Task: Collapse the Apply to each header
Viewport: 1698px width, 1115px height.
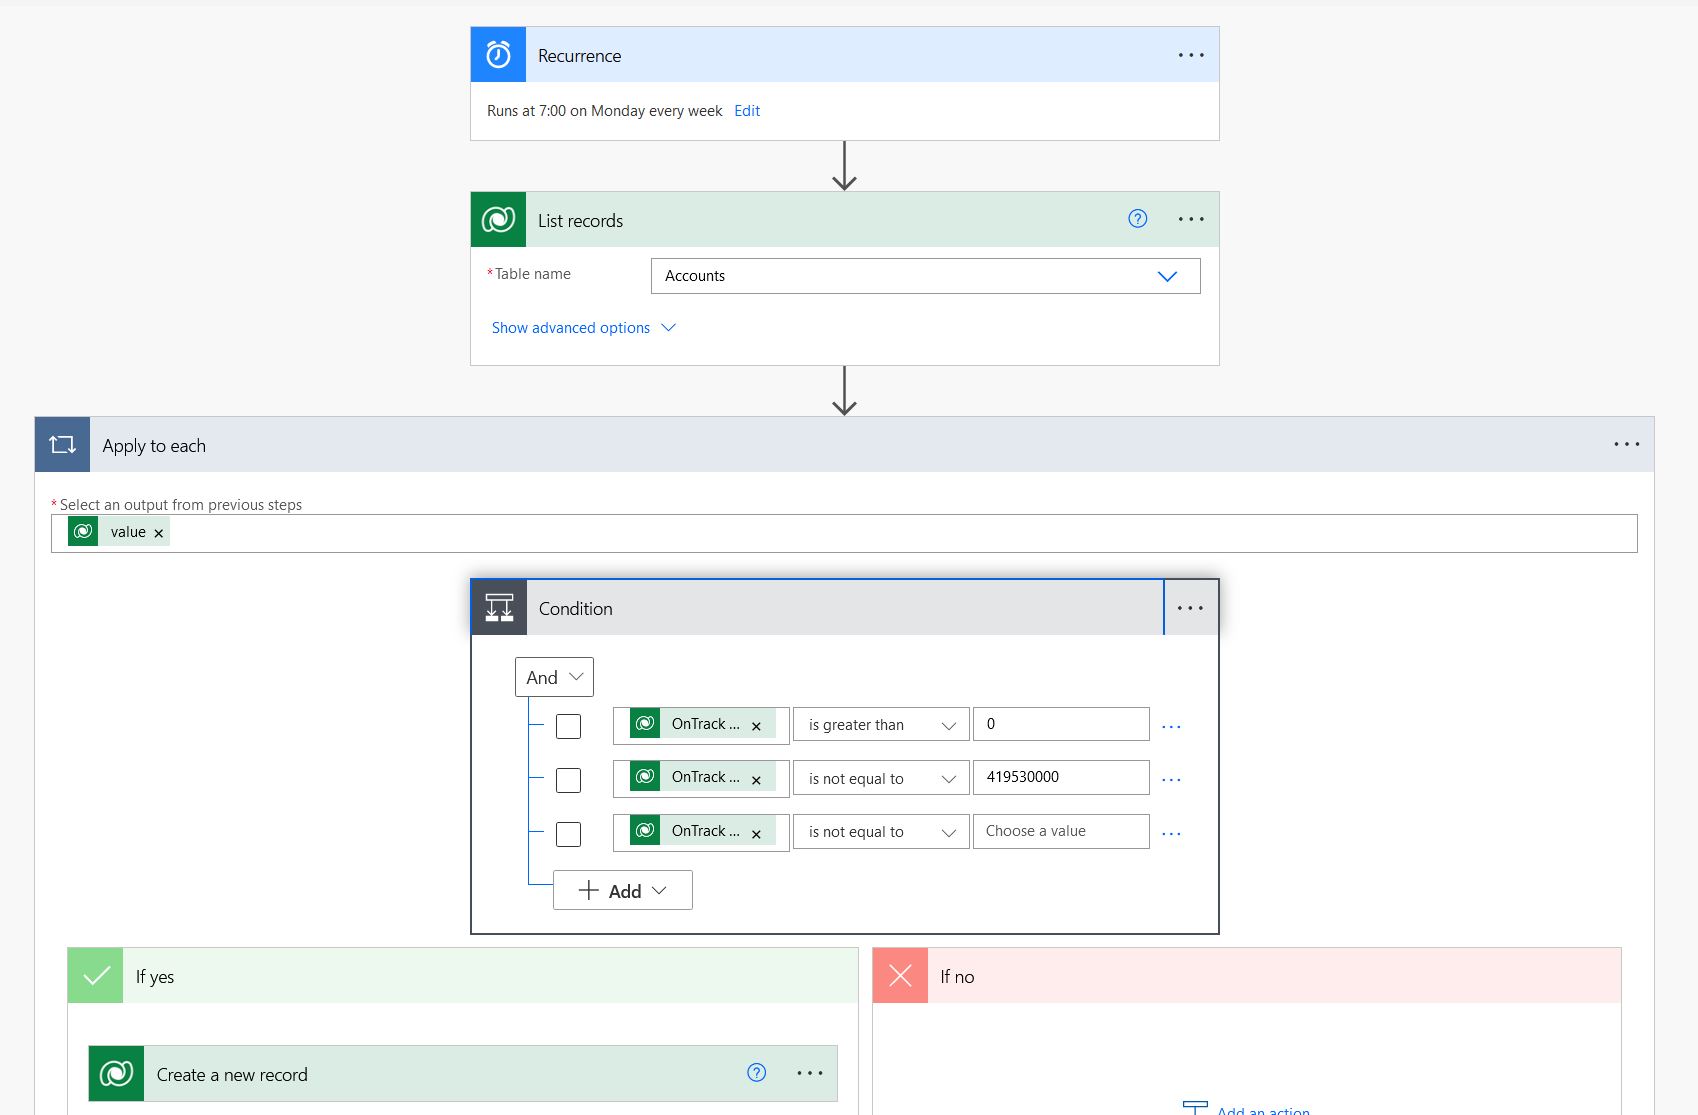Action: [844, 444]
